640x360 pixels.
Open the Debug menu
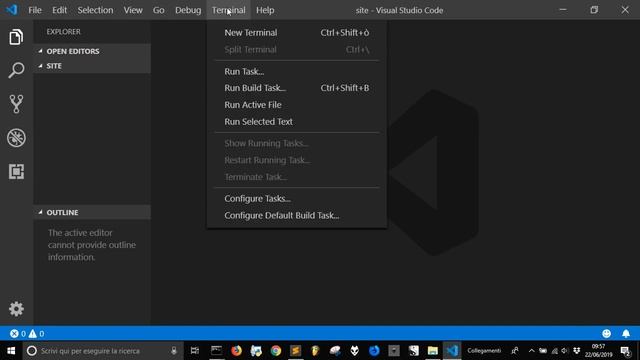pos(188,10)
